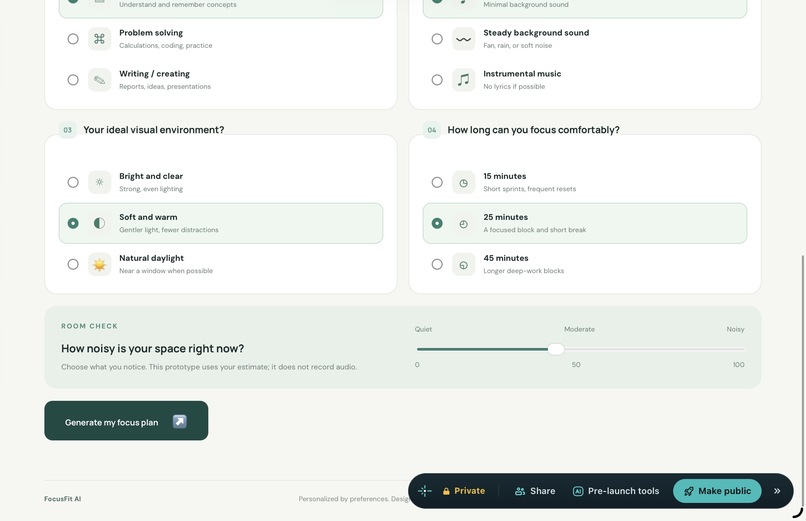Click the clock icon beside 15 minutes
Viewport: 806px width, 521px height.
pyautogui.click(x=463, y=182)
